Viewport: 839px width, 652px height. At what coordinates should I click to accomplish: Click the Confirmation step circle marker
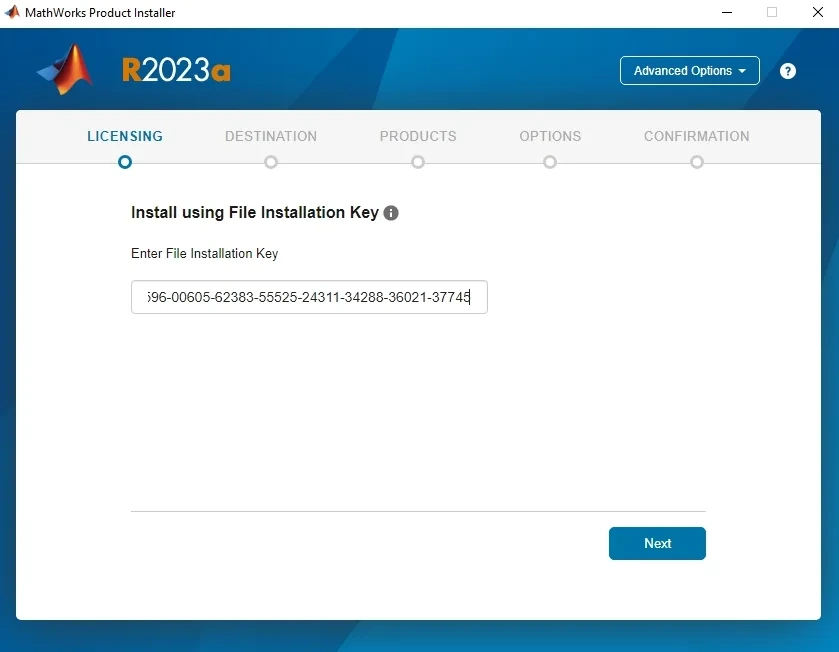click(x=696, y=162)
